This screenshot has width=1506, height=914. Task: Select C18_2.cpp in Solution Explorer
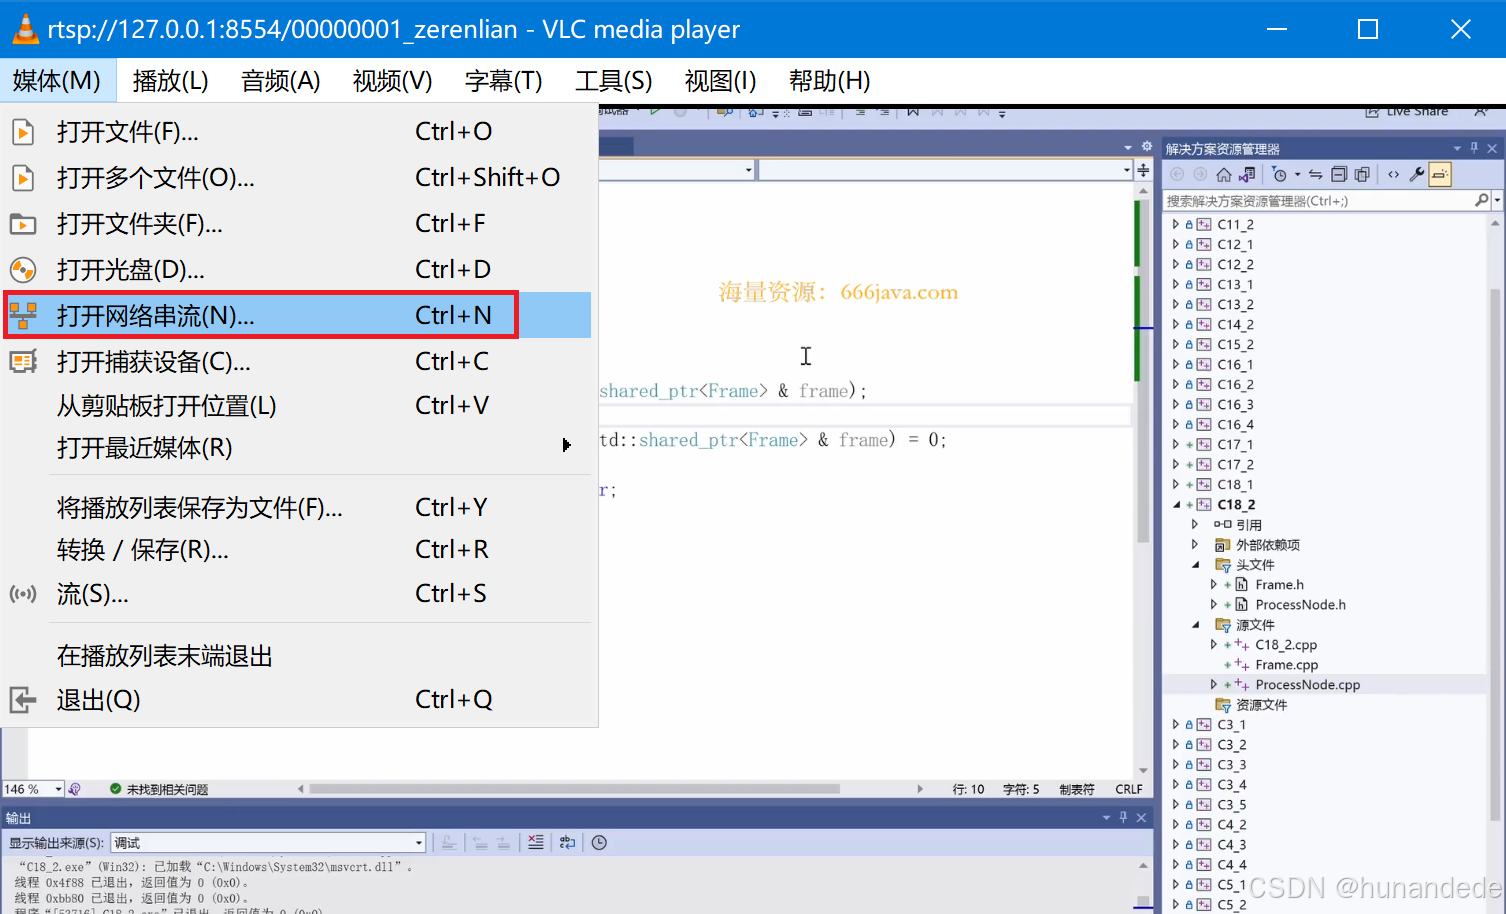tap(1286, 645)
